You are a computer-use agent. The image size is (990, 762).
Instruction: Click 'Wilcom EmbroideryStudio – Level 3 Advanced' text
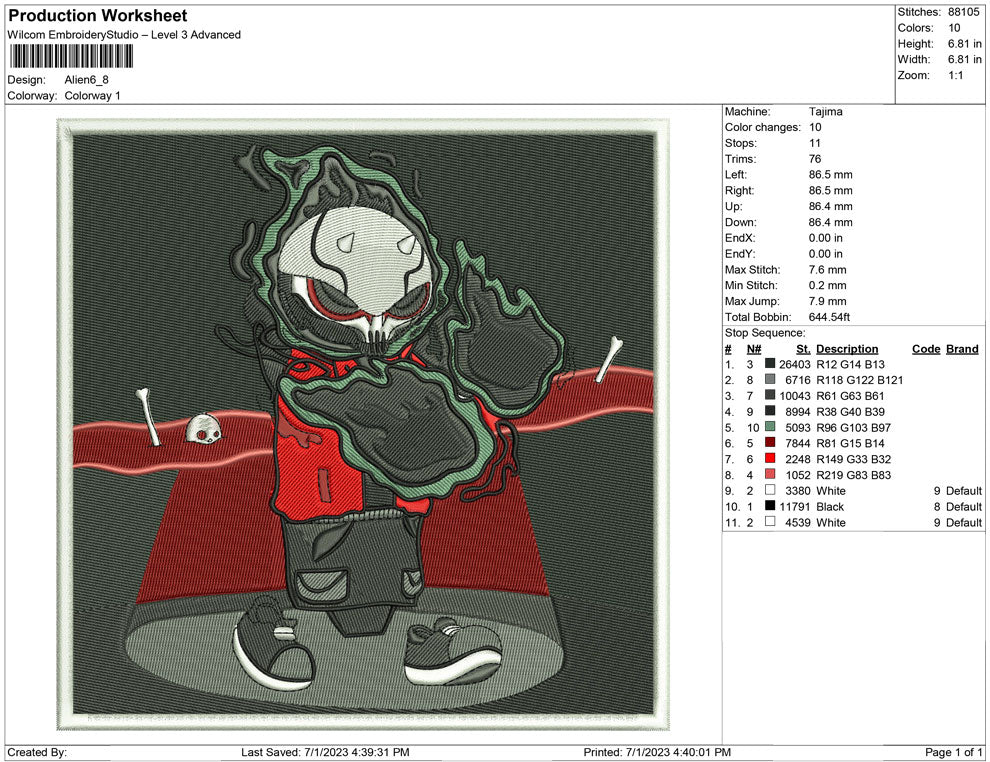(x=124, y=35)
